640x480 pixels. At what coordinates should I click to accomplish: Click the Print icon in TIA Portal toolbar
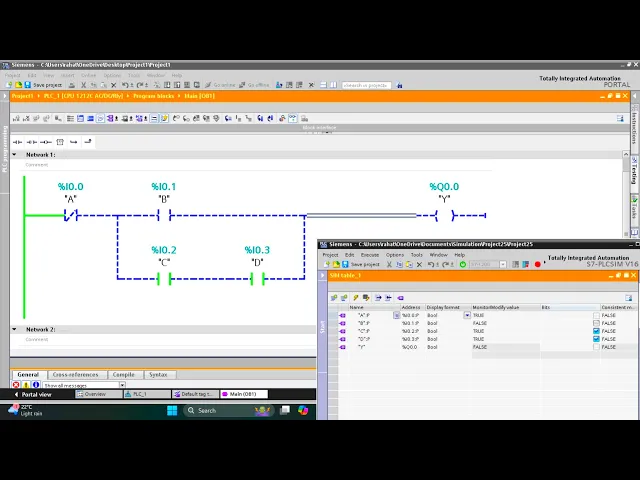pos(72,85)
